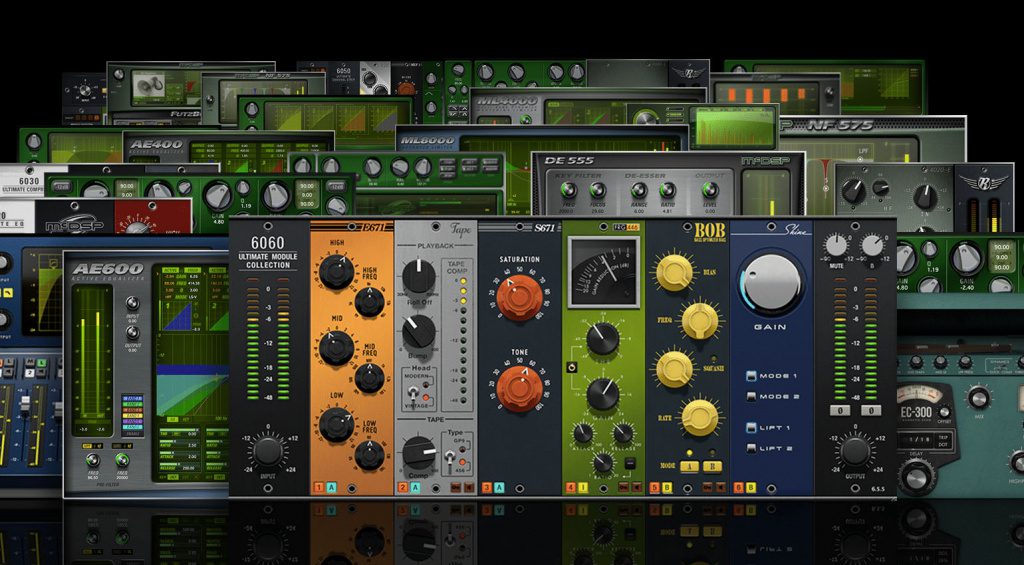
Task: Click the S671 SATURATION knob
Action: pyautogui.click(x=520, y=298)
